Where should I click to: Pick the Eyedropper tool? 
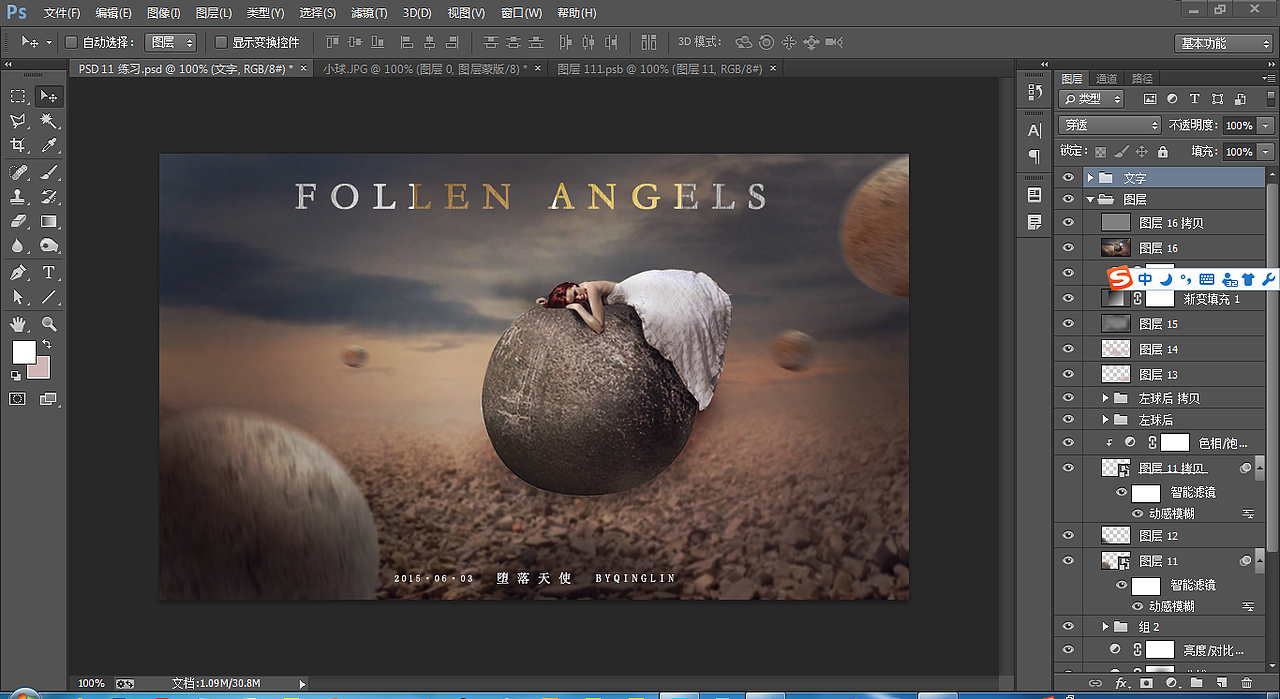[x=48, y=146]
